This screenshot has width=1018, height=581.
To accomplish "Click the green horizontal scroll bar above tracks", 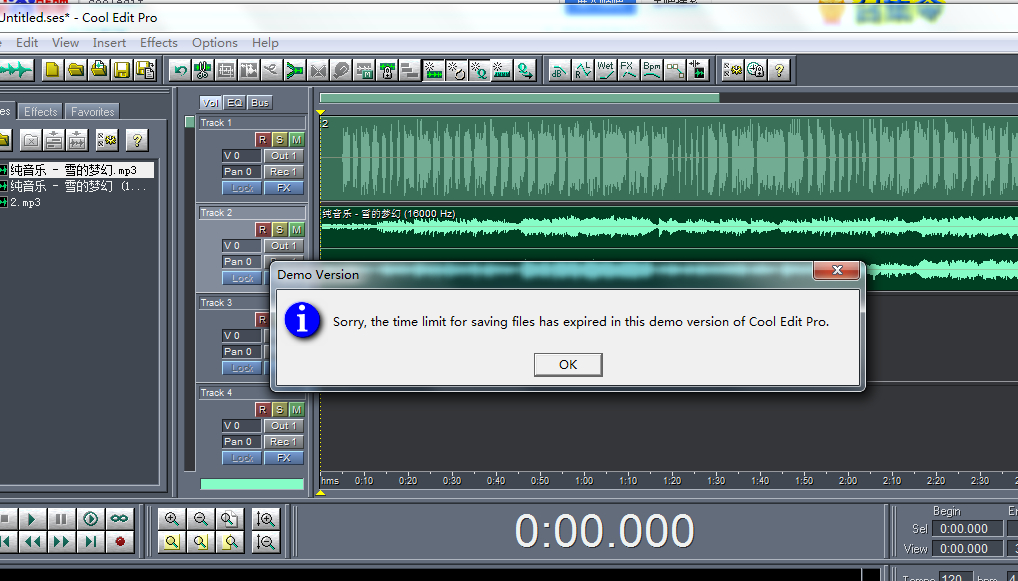I will [x=519, y=98].
